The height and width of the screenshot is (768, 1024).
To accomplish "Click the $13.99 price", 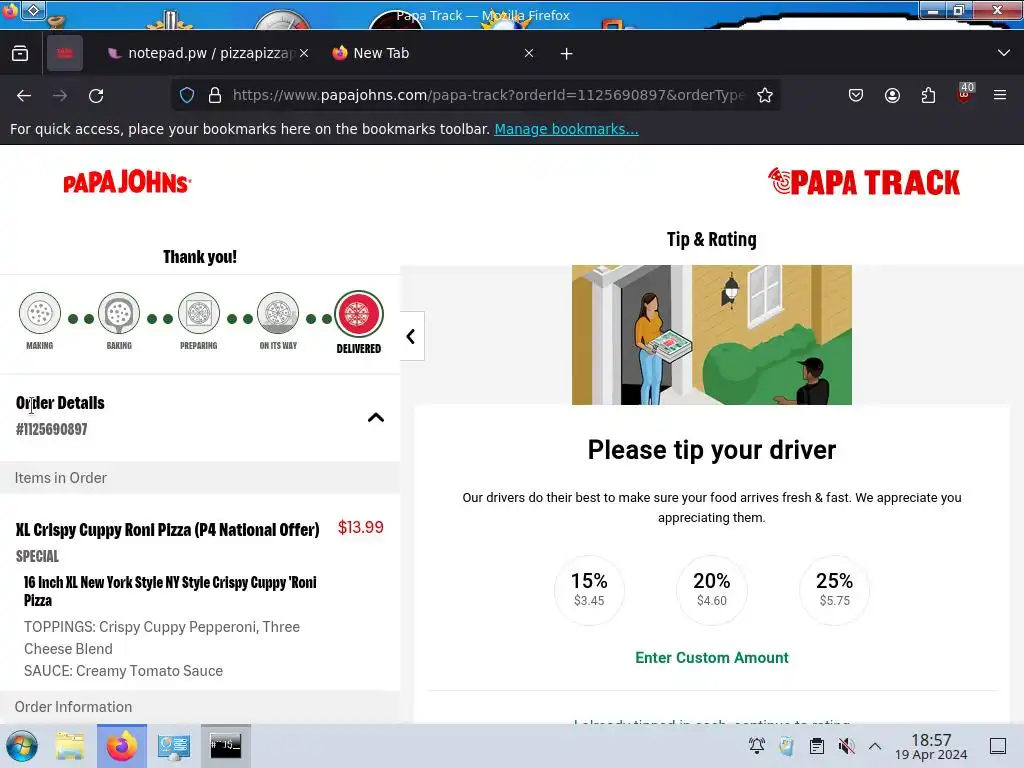I will point(360,527).
